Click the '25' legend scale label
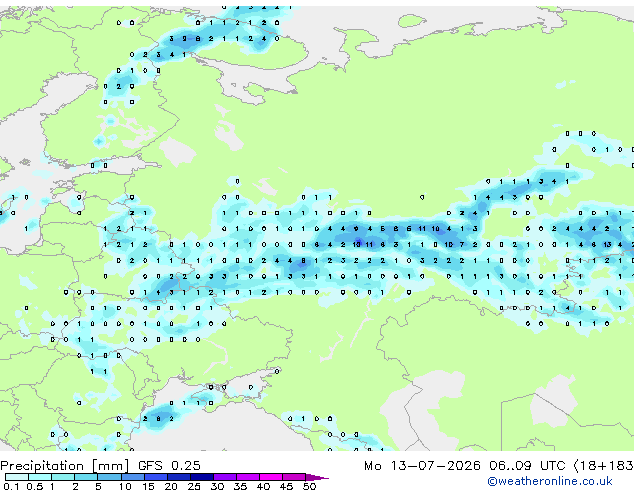The image size is (634, 490). [x=194, y=486]
